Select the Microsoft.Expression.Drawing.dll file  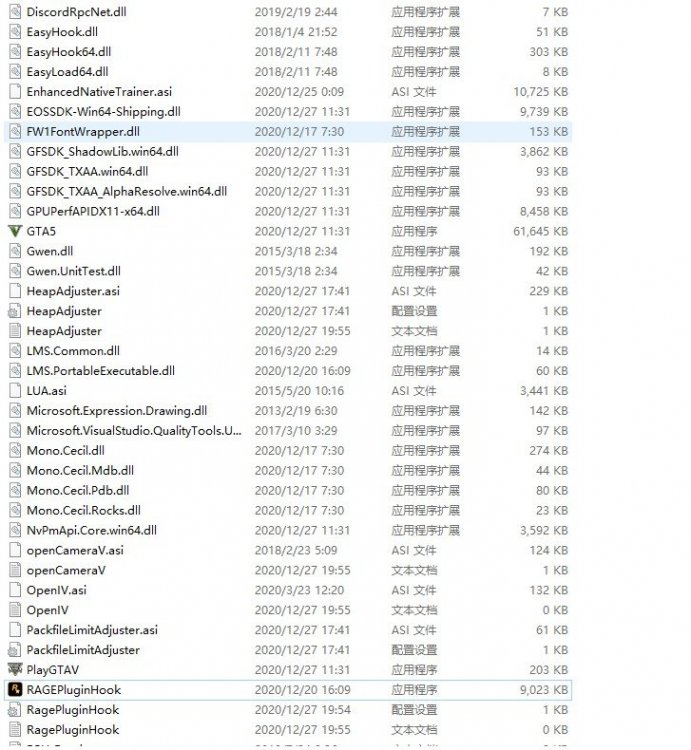click(x=116, y=411)
